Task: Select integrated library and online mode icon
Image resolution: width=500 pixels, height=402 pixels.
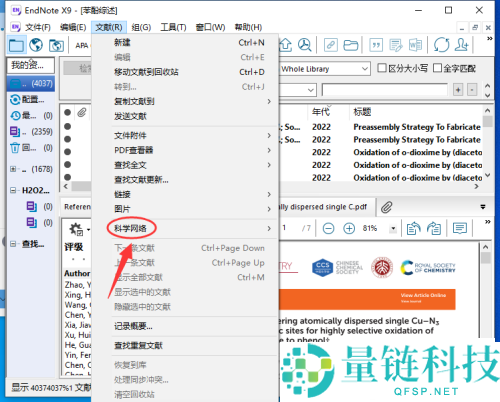Action: click(x=56, y=45)
